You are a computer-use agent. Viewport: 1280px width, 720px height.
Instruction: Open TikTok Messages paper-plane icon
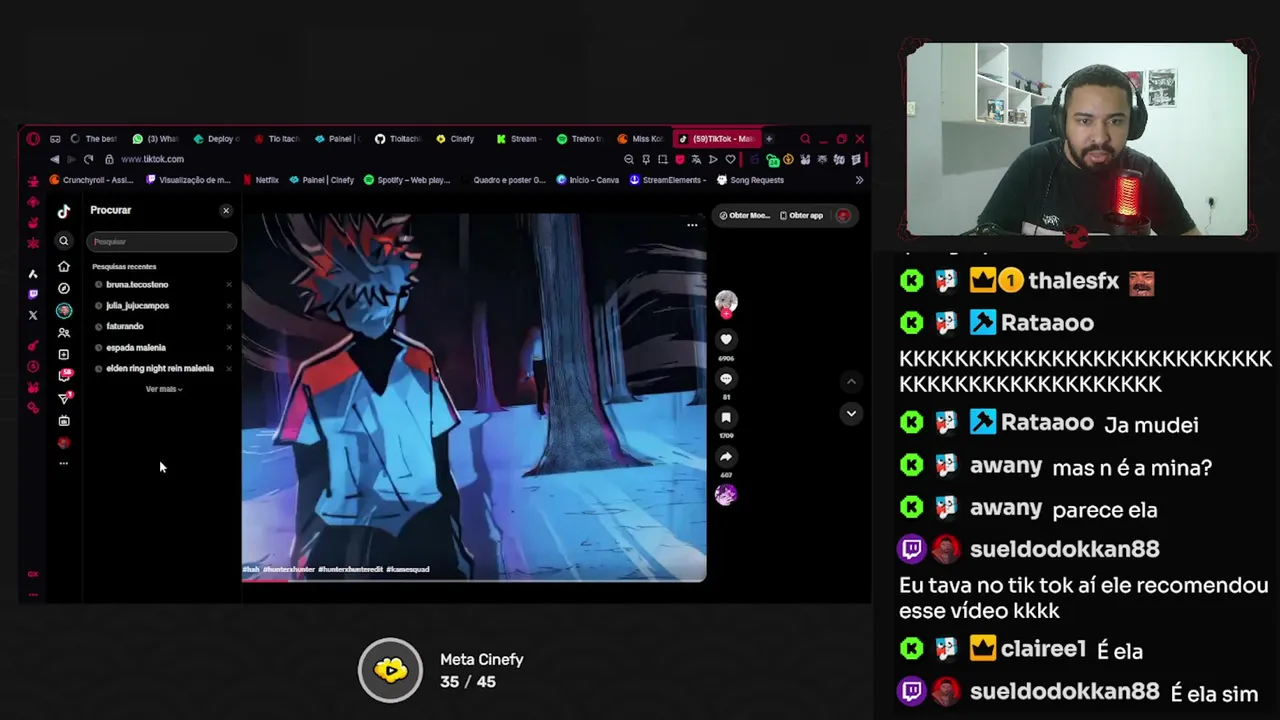pos(64,398)
